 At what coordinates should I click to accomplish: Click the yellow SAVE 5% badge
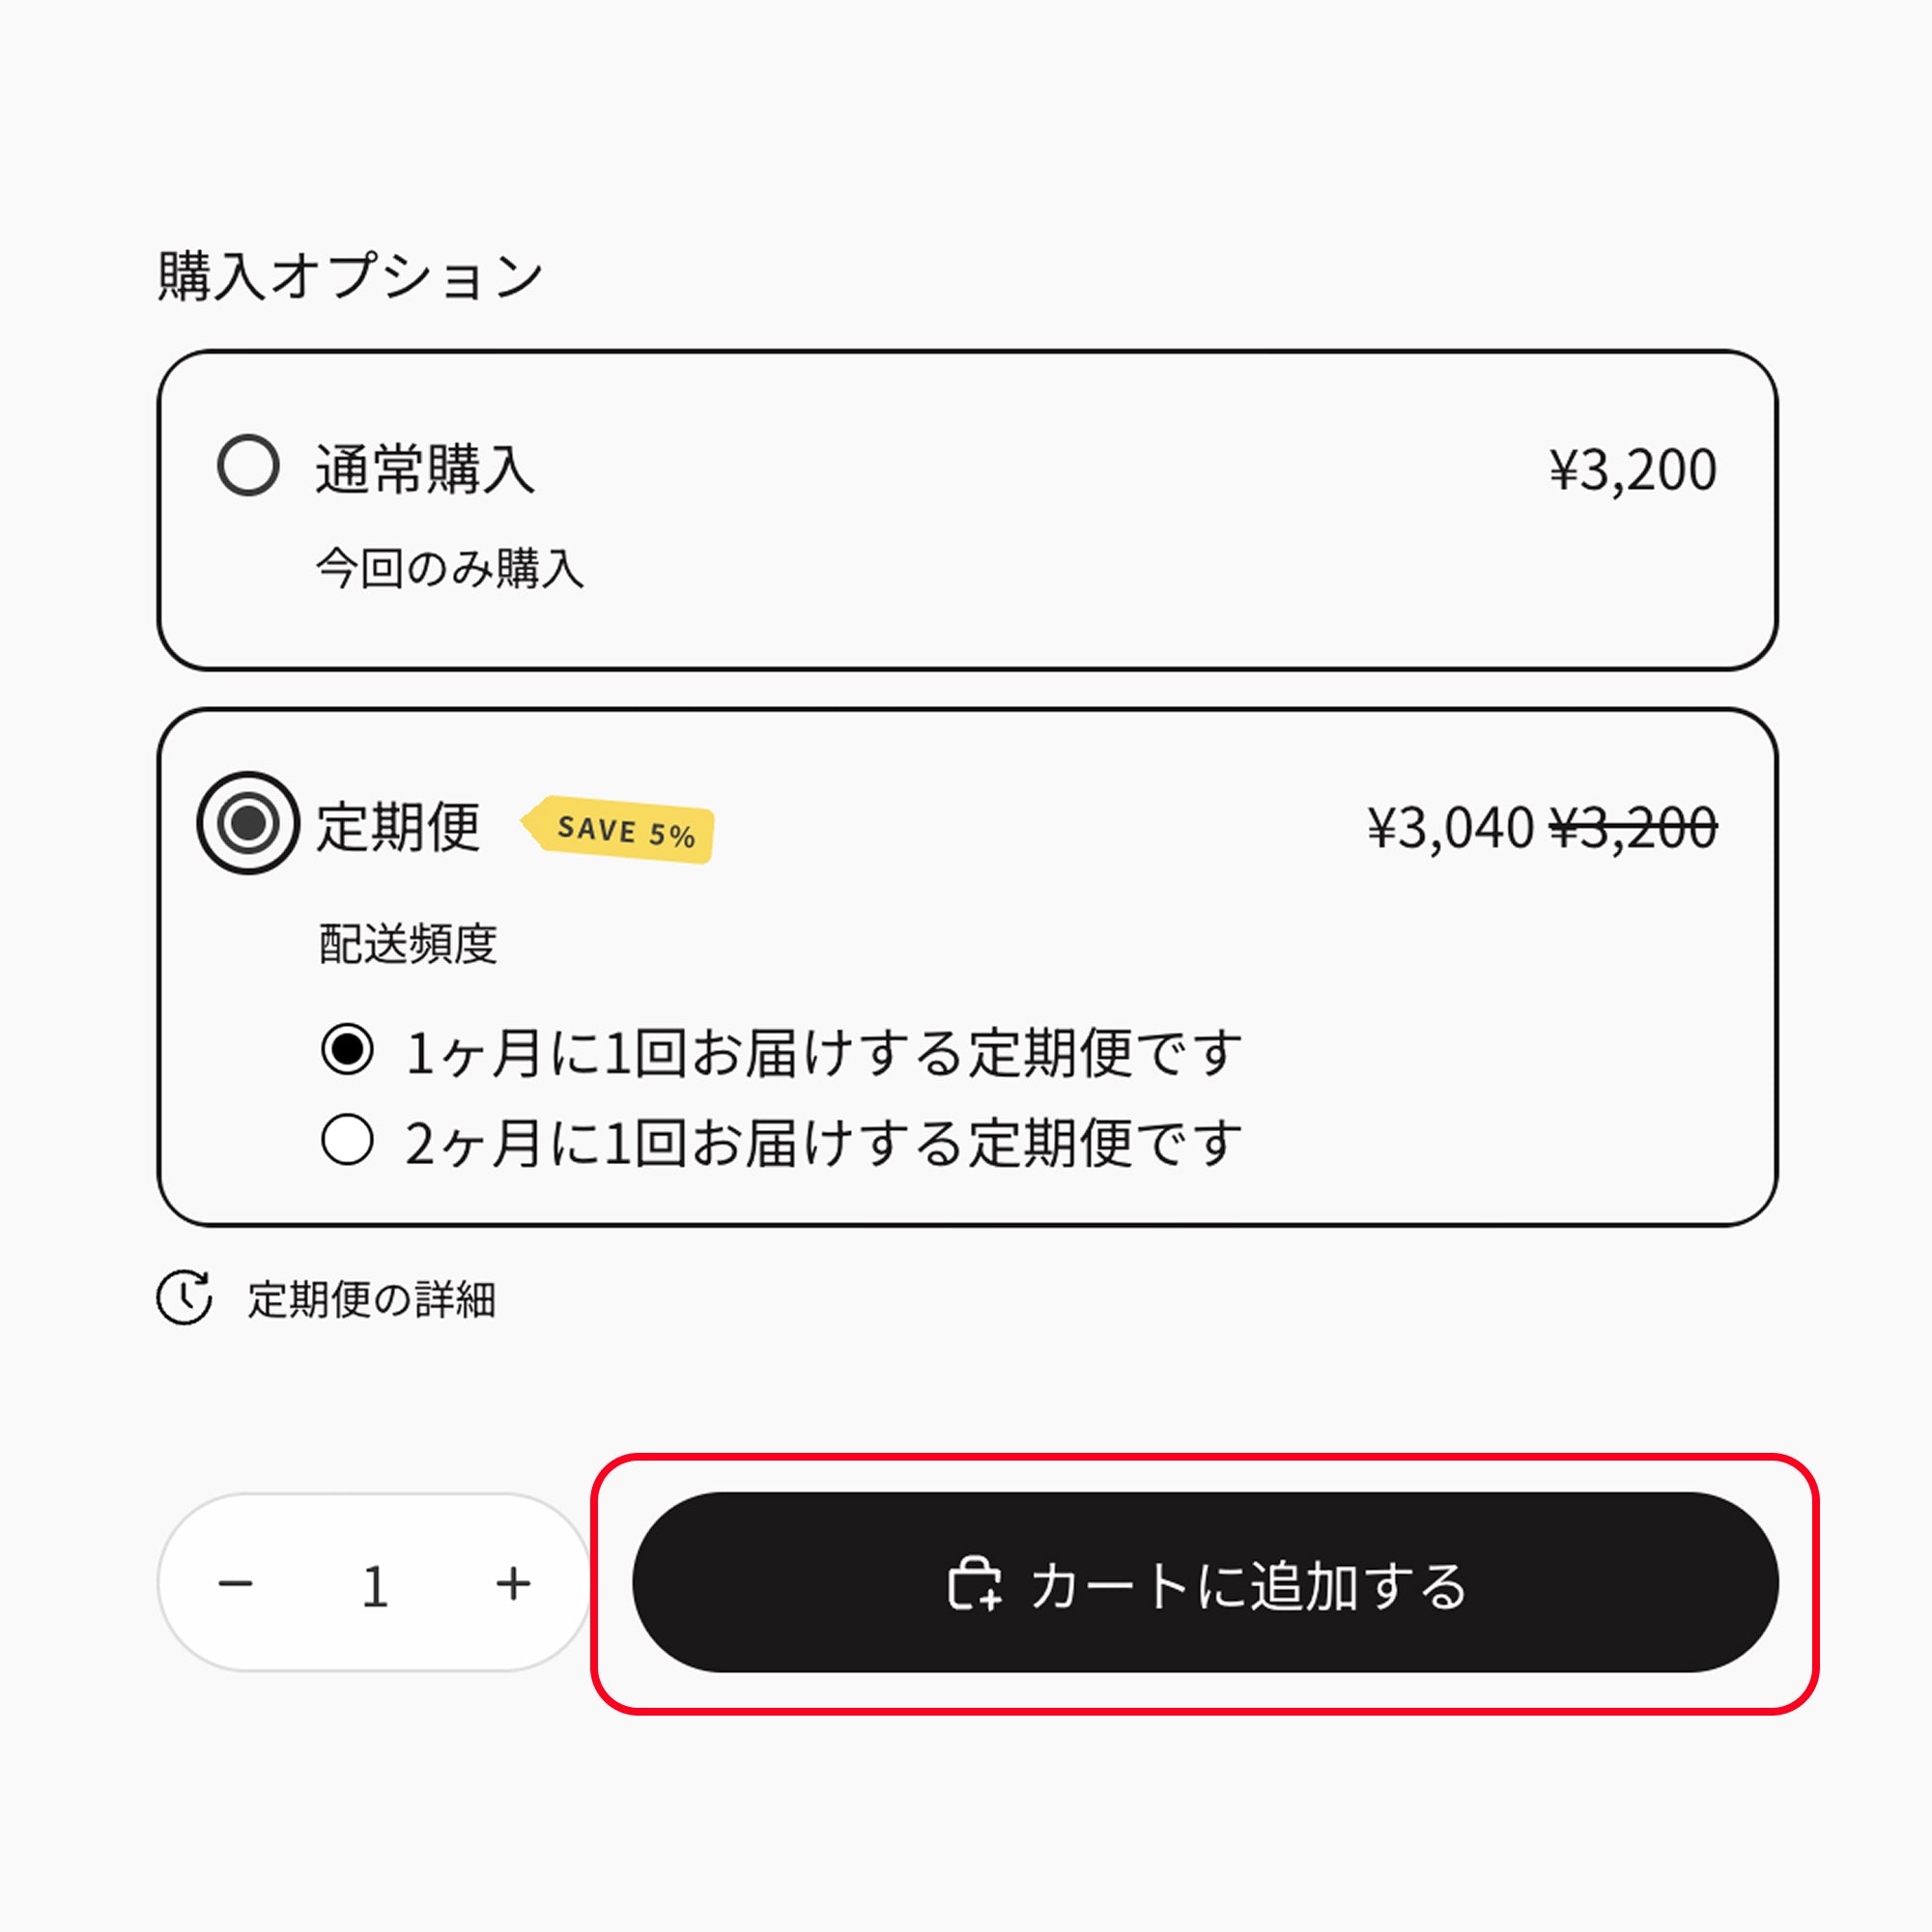point(621,830)
